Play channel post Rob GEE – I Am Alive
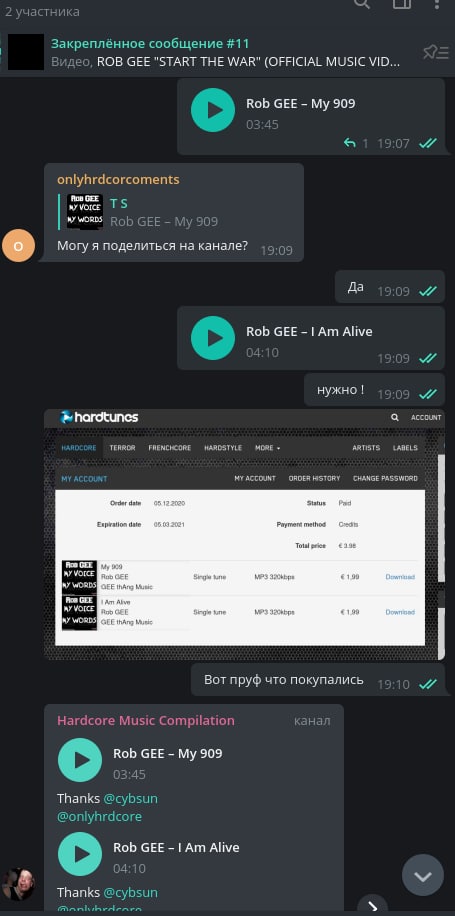This screenshot has width=455, height=916. coord(80,854)
